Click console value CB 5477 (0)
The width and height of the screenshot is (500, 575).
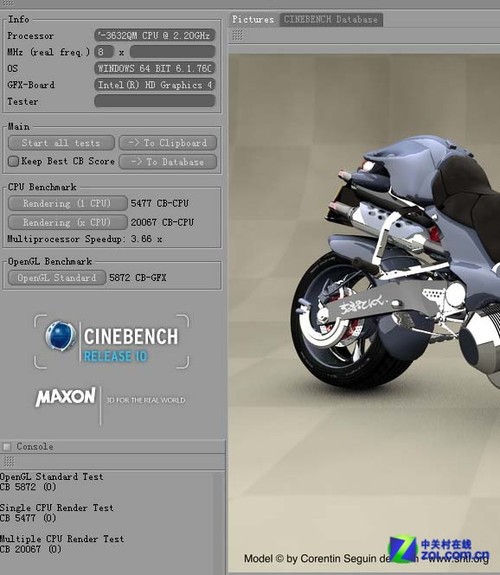28,518
